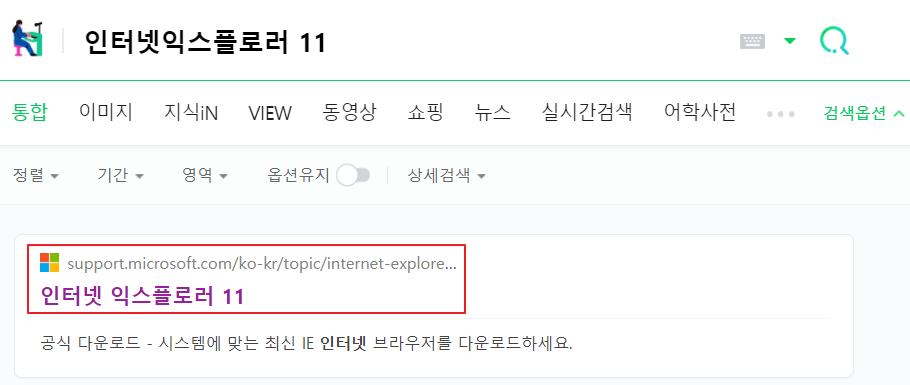Image resolution: width=910 pixels, height=385 pixels.
Task: Open the on-screen keyboard icon
Action: 752,41
